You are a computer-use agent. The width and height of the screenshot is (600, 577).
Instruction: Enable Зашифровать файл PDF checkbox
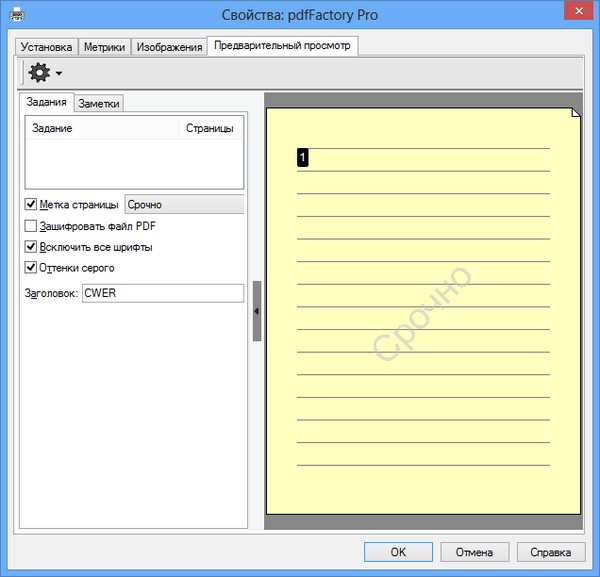click(31, 226)
